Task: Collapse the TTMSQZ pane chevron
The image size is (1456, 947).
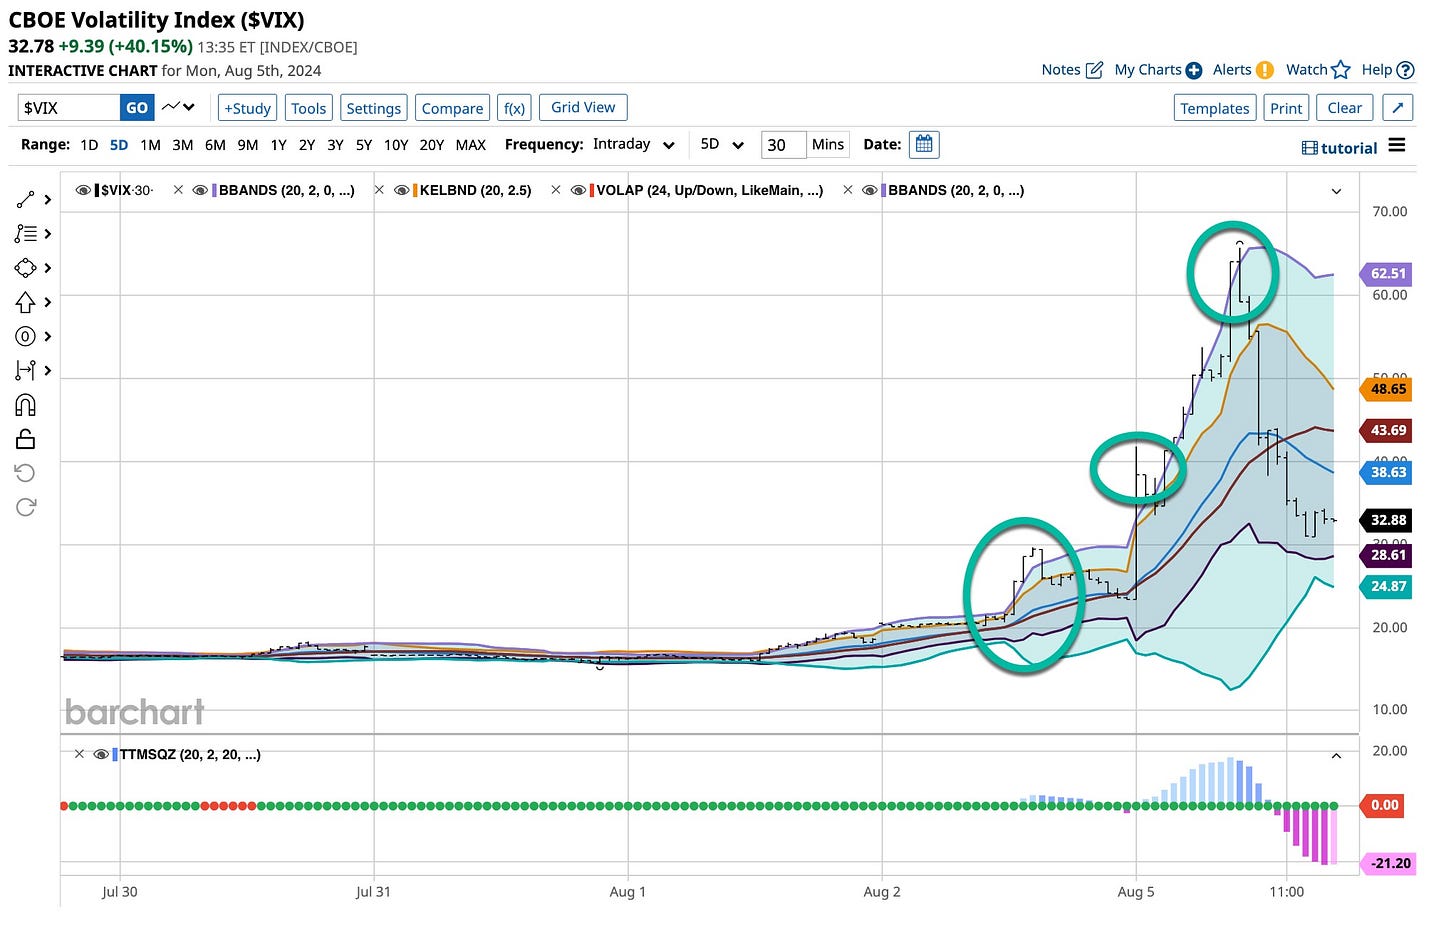Action: (x=1336, y=755)
